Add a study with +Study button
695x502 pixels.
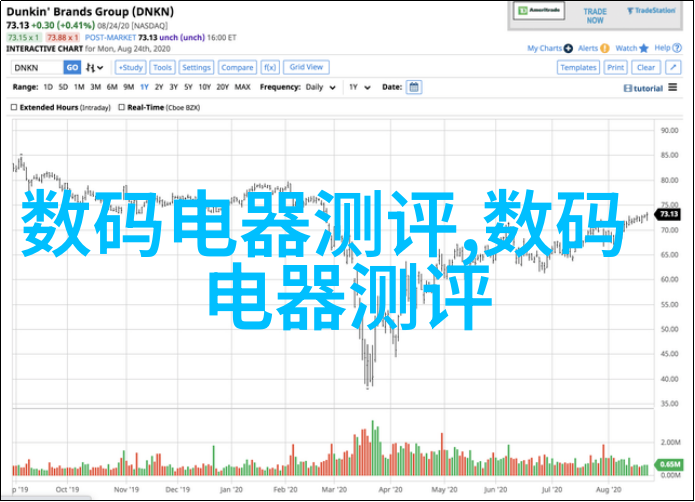[x=130, y=67]
